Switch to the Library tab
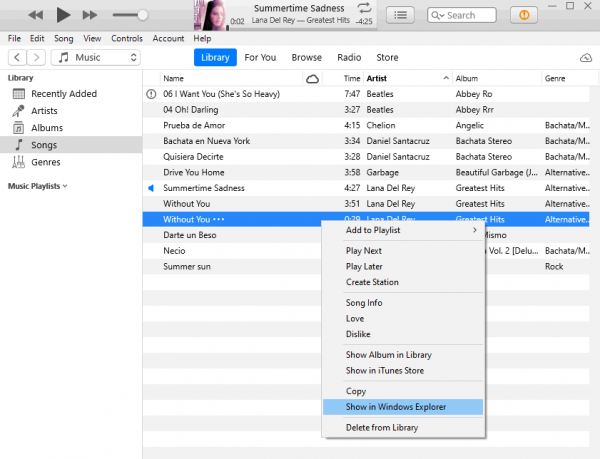The image size is (600, 459). (x=215, y=57)
